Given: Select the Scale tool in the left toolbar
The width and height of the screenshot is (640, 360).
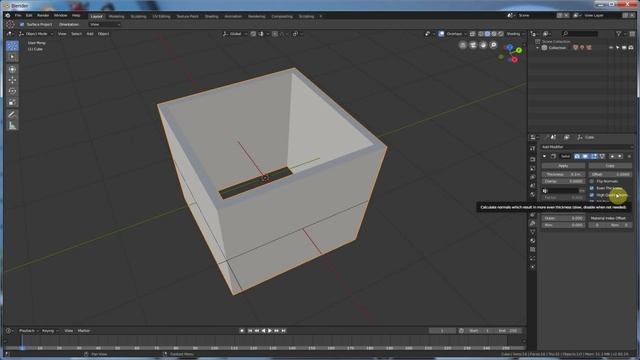Looking at the screenshot, I should pyautogui.click(x=12, y=102).
